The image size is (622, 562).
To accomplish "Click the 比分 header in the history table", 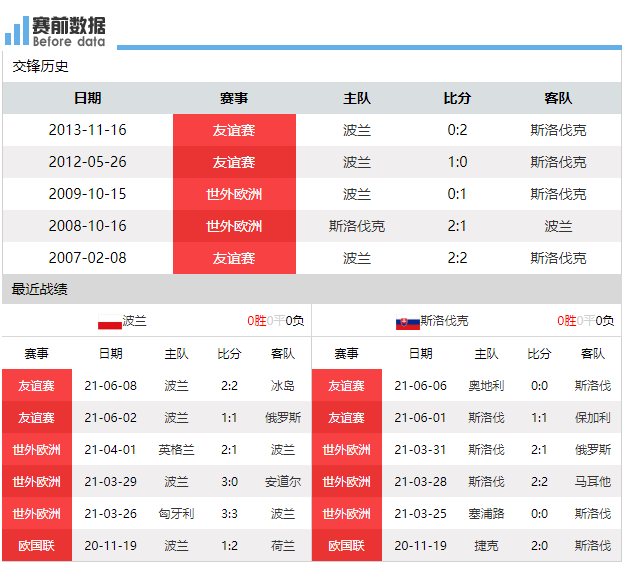I will [x=457, y=98].
